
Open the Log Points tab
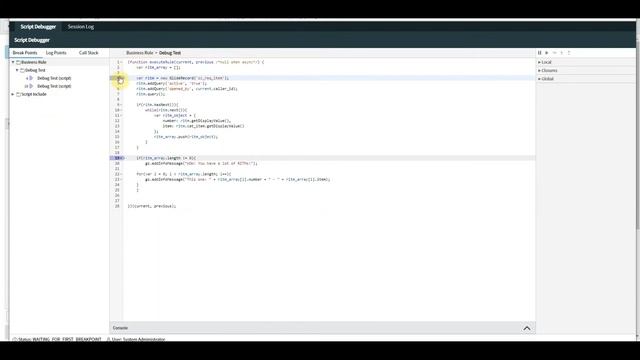click(56, 53)
